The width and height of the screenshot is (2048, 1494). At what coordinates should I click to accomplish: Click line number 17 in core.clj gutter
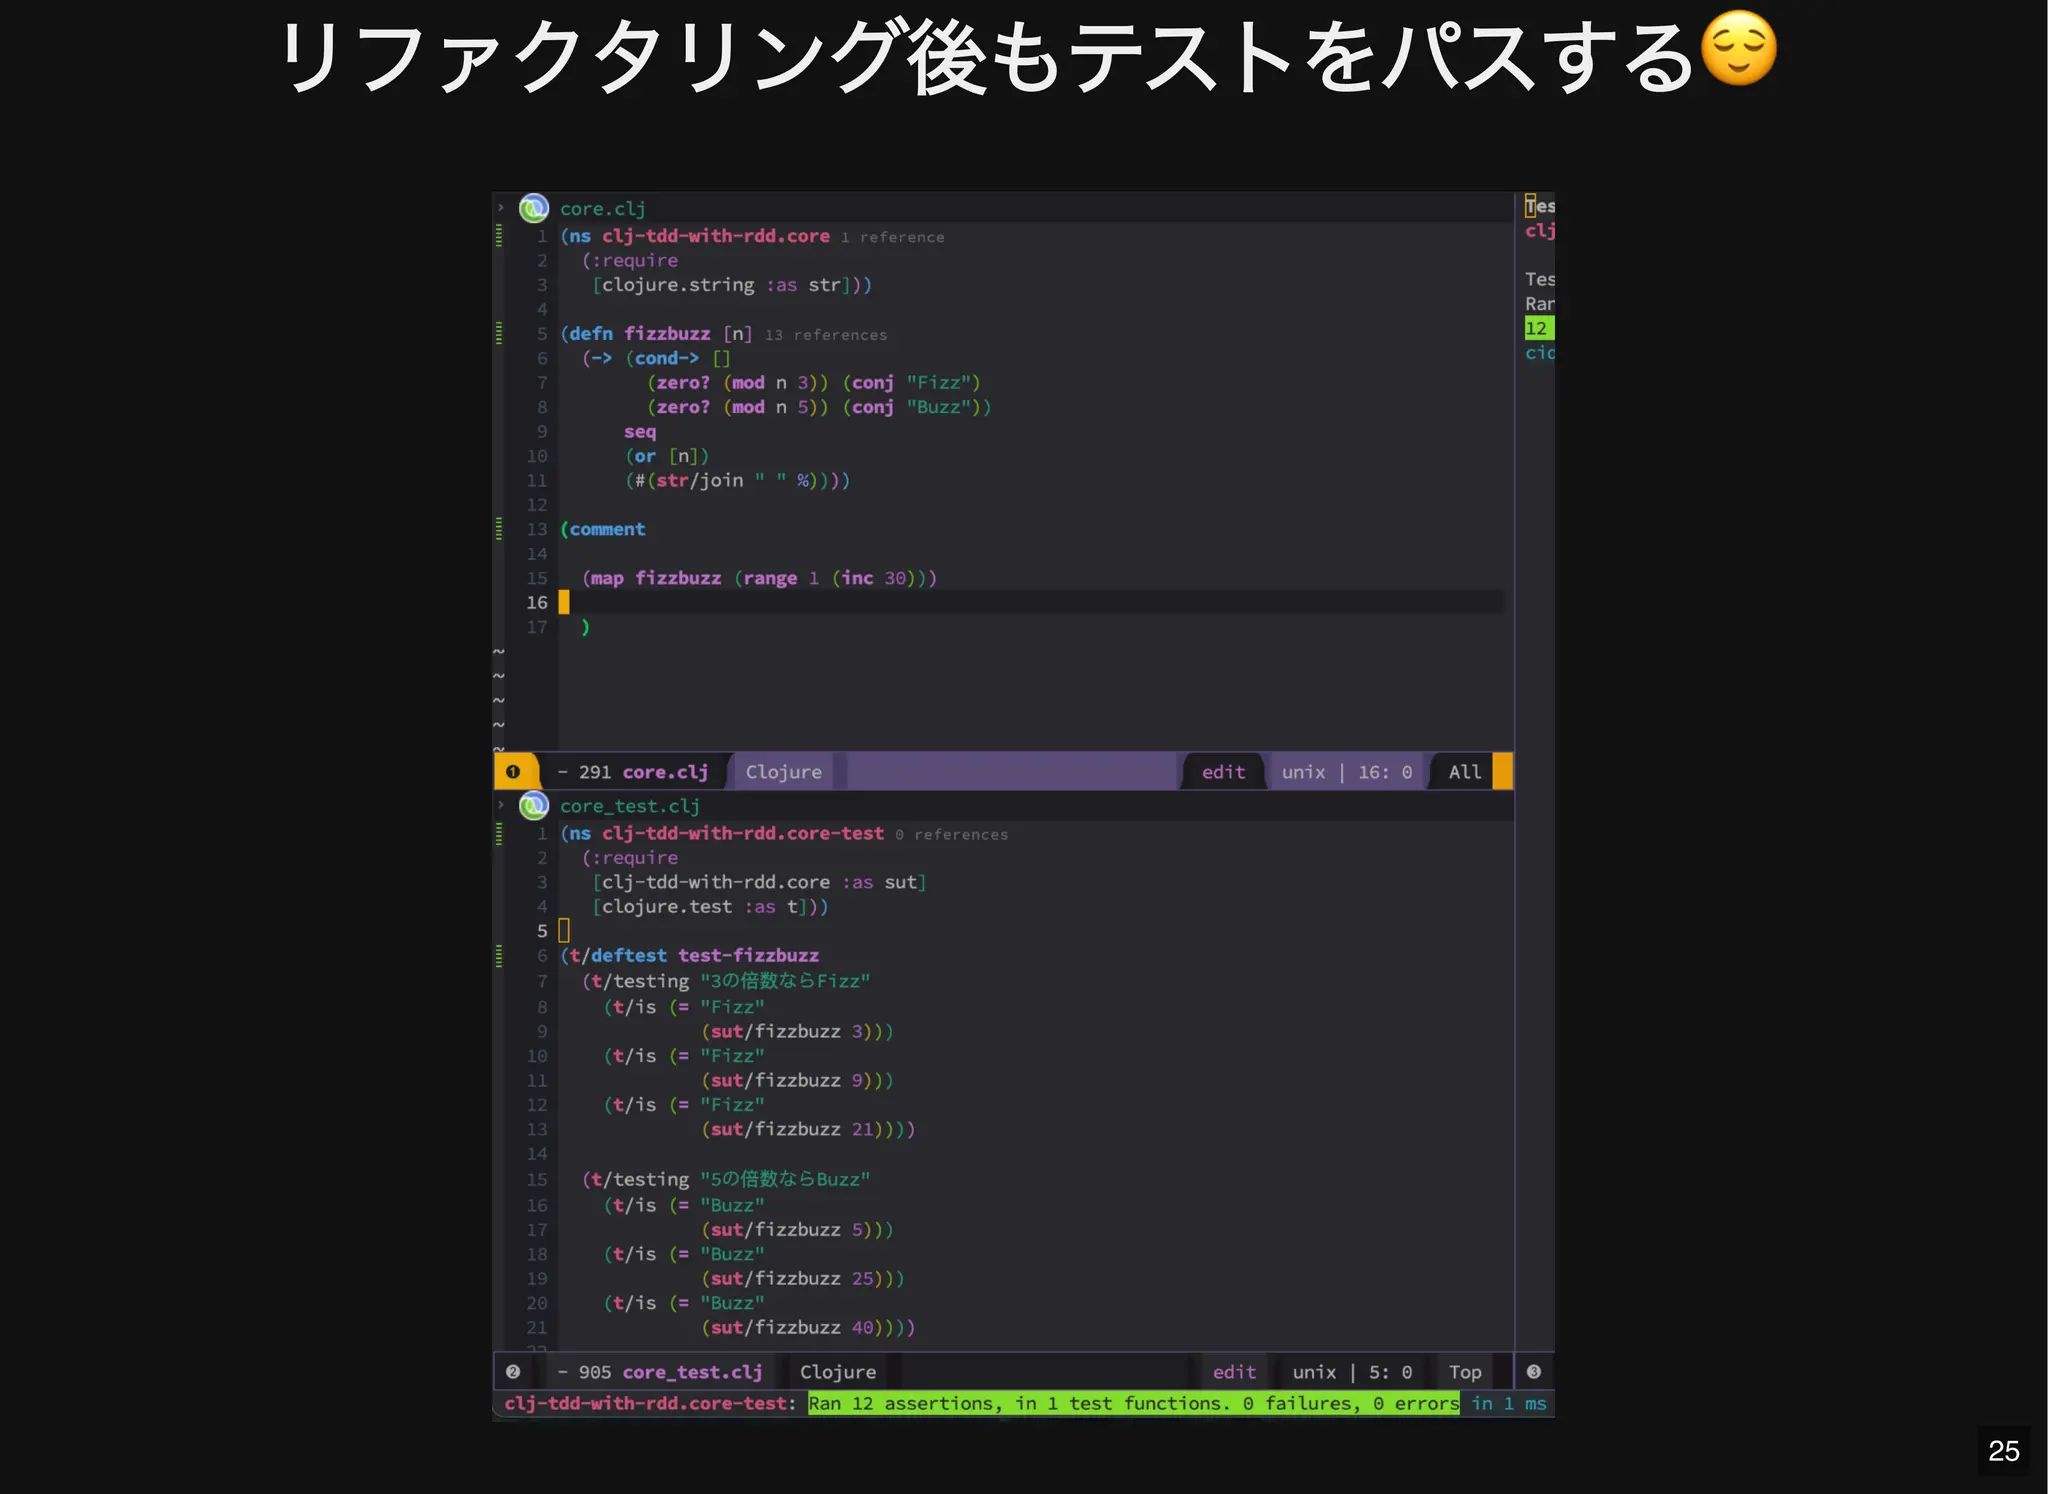537,628
